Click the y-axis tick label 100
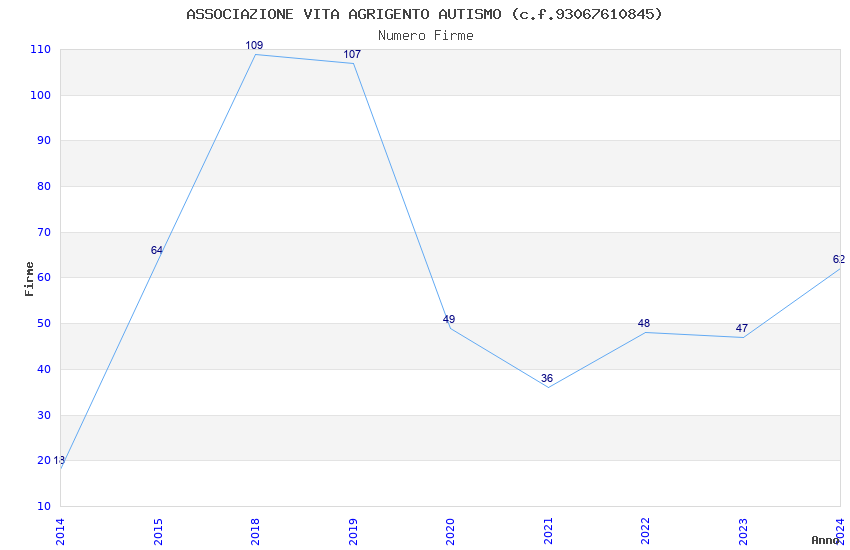Screen dimensions: 850x550 pos(41,95)
